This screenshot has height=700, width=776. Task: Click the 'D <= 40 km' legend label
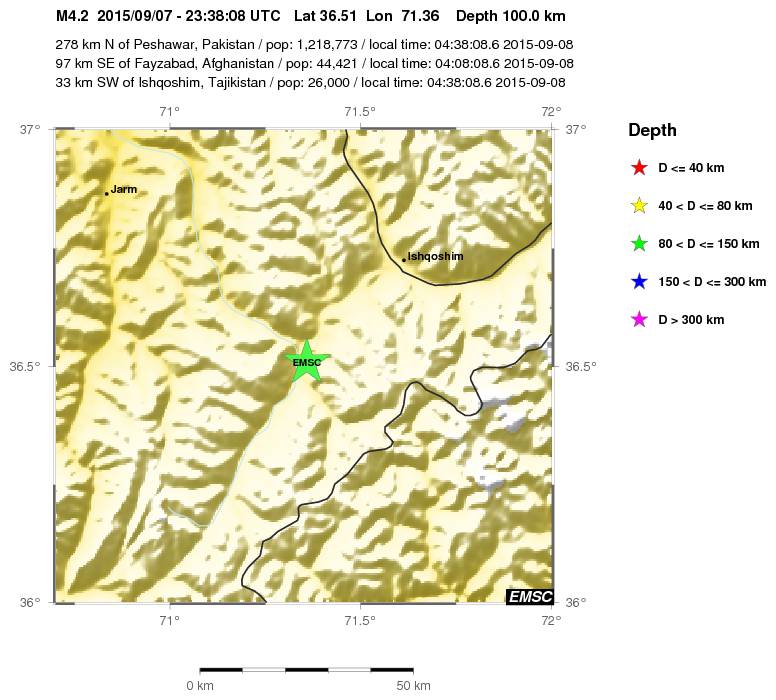click(691, 168)
